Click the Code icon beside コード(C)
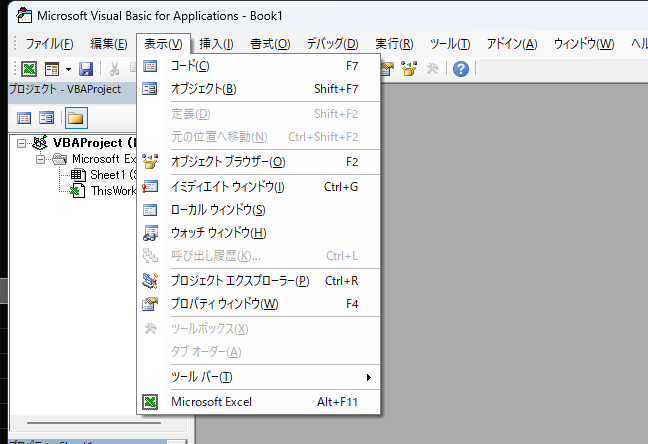 click(150, 66)
